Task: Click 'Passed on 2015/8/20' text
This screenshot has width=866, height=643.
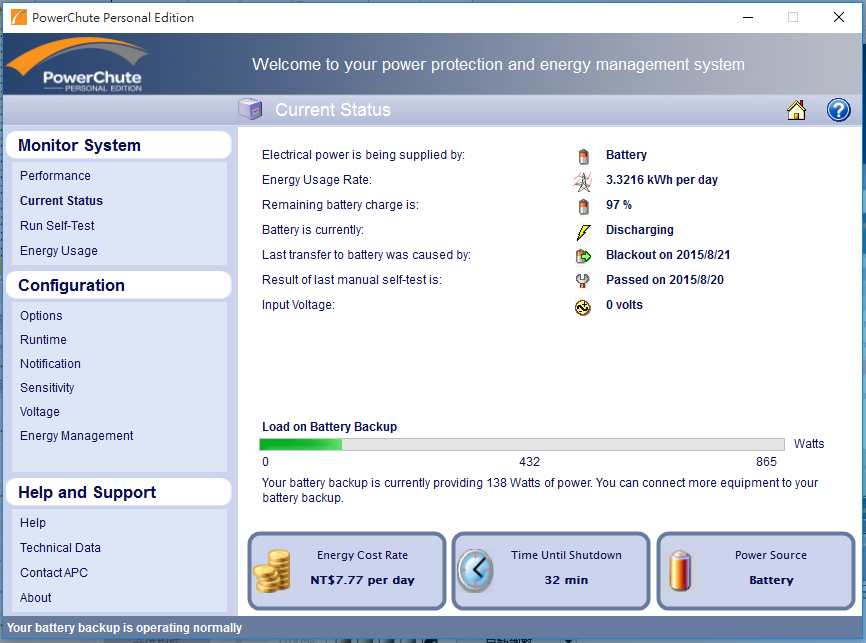Action: point(664,280)
